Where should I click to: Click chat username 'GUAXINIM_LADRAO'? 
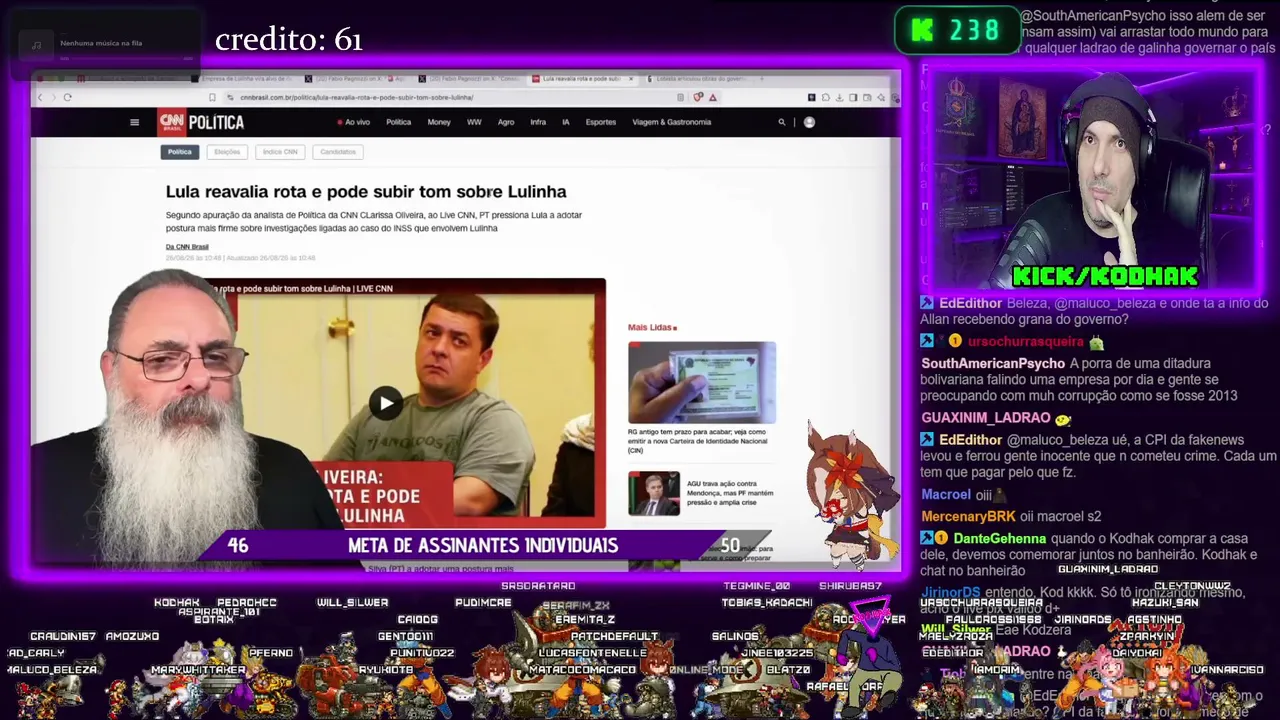point(986,418)
